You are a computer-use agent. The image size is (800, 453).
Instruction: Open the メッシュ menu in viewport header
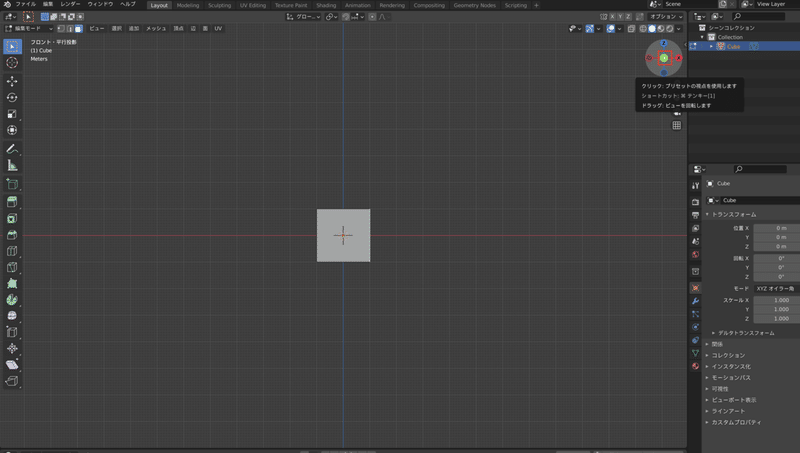click(157, 28)
